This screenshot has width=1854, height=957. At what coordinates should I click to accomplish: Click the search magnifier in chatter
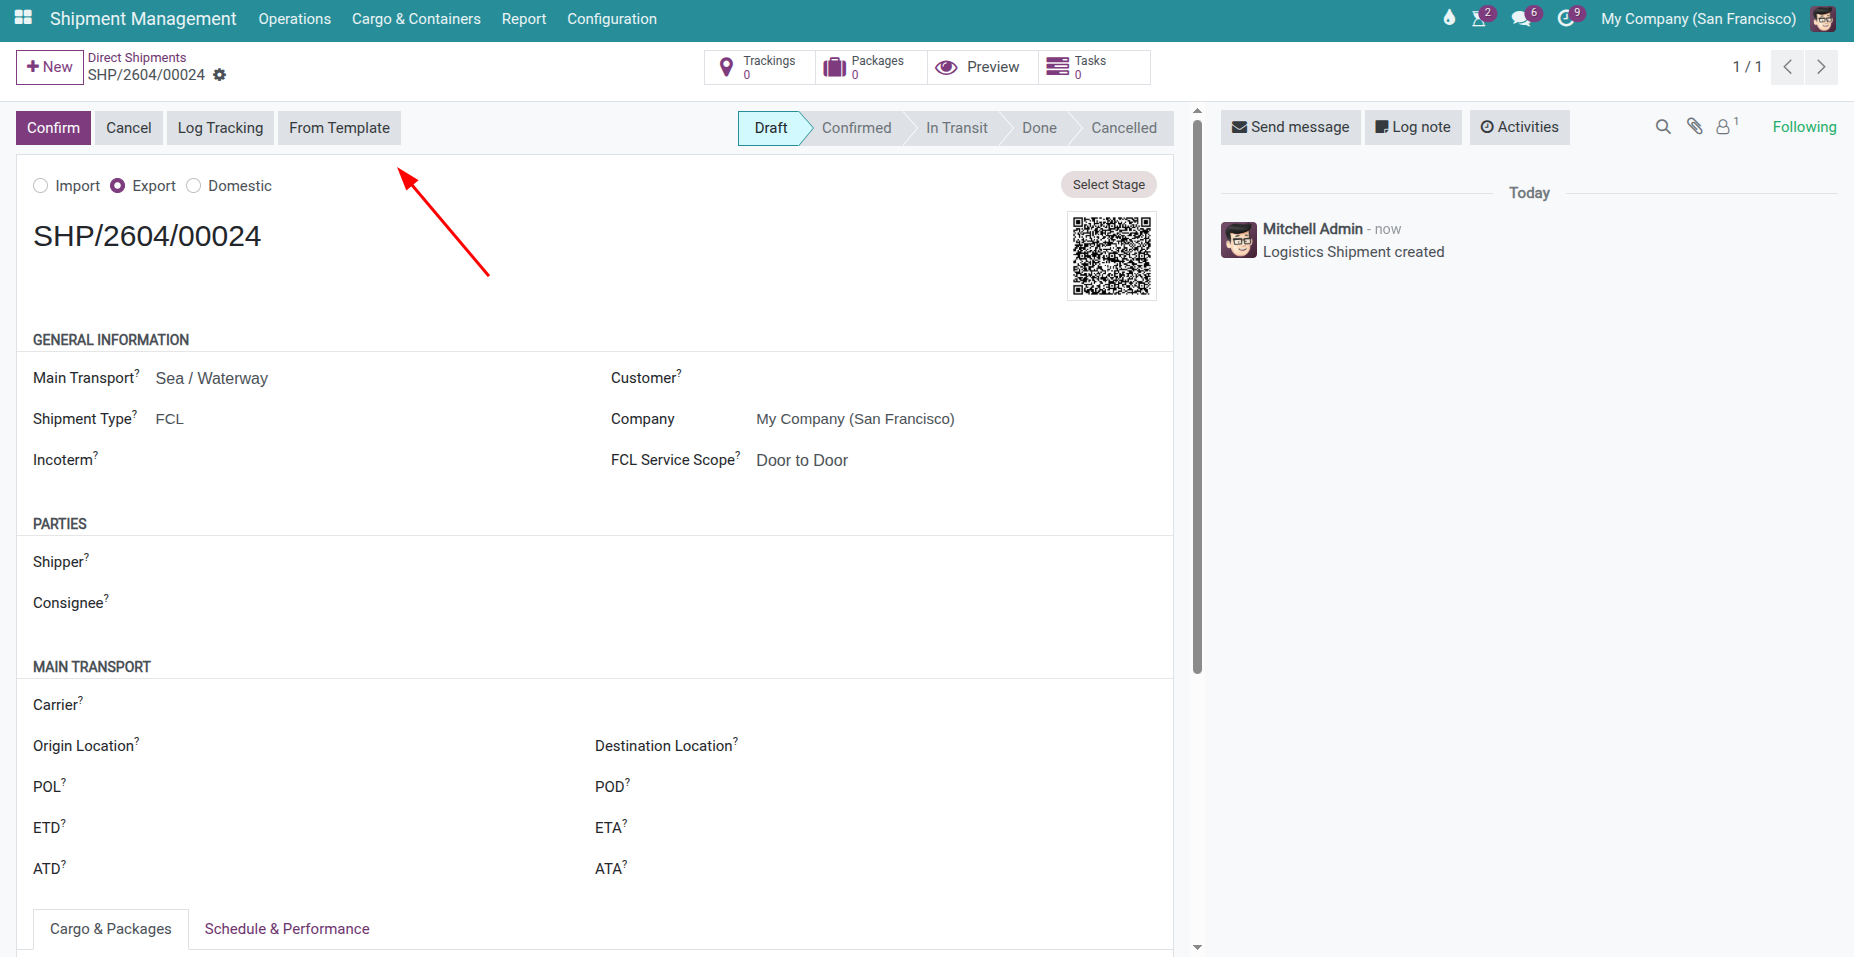click(x=1663, y=127)
